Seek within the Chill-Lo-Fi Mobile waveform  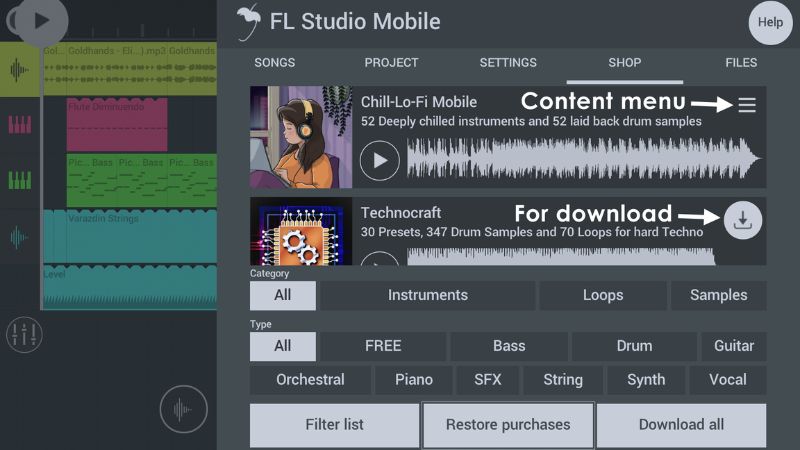click(584, 159)
